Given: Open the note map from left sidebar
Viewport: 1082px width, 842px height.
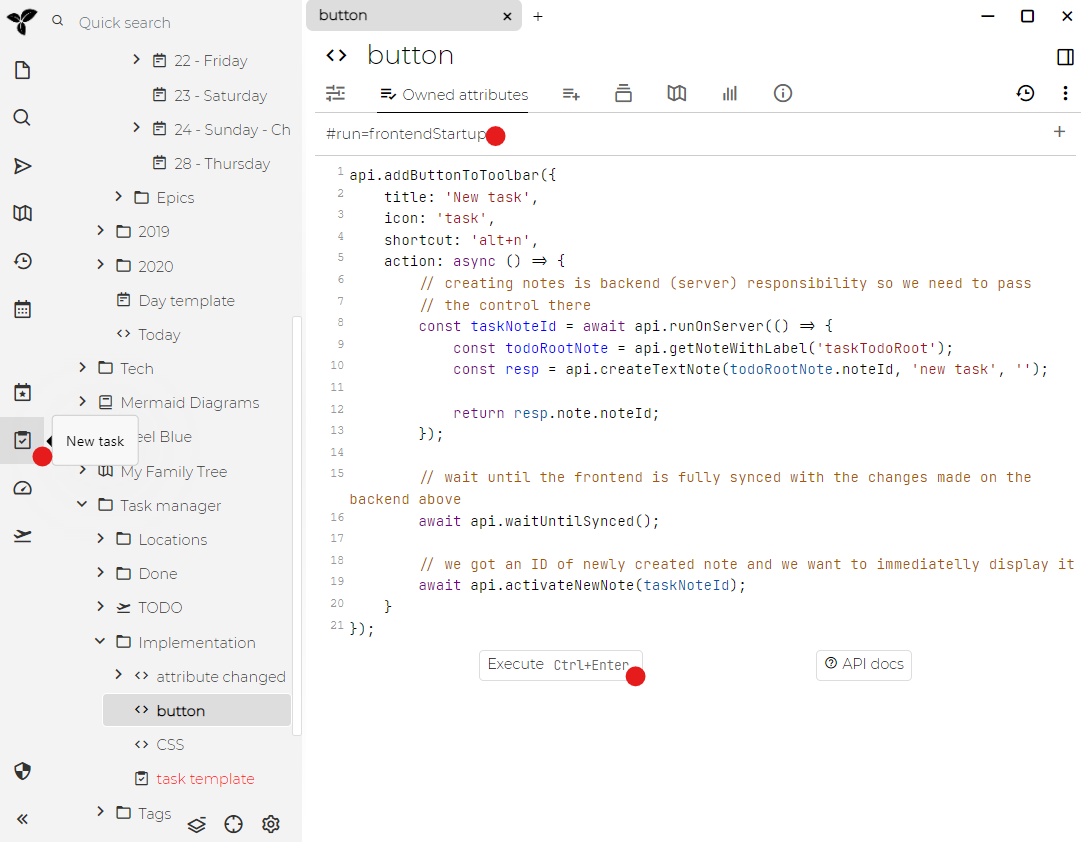Looking at the screenshot, I should 22,213.
